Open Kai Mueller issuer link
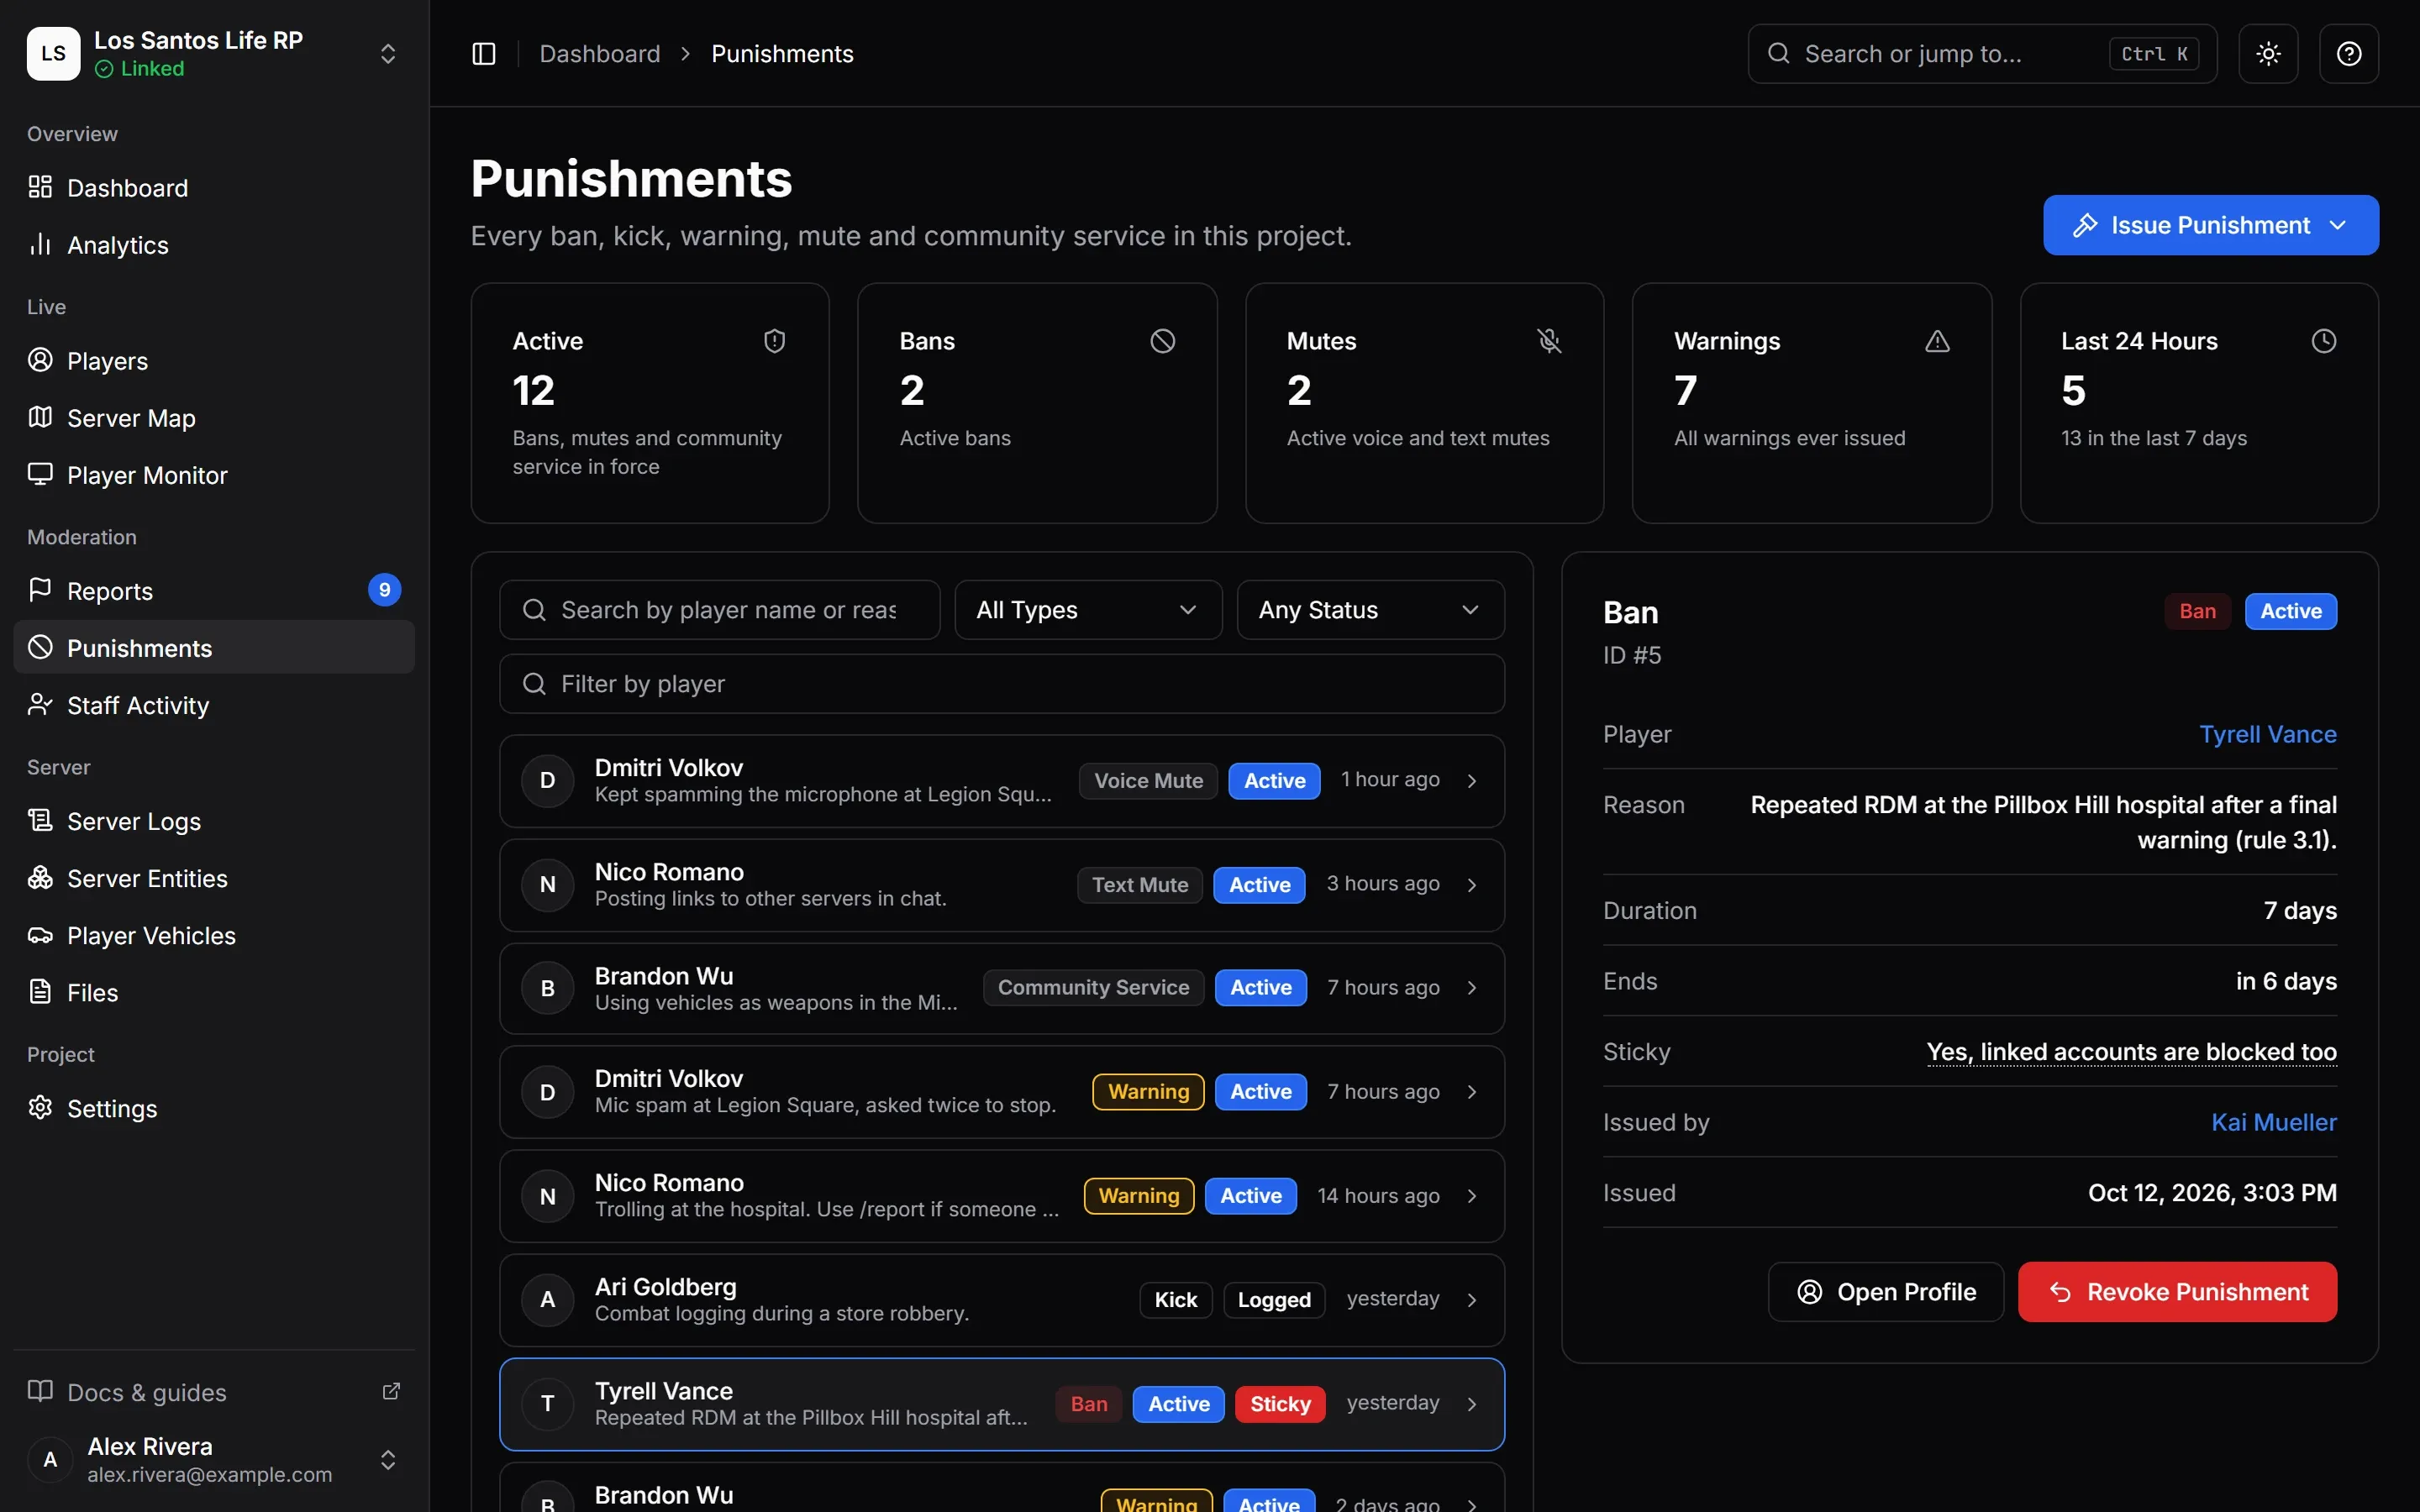 (2273, 1122)
